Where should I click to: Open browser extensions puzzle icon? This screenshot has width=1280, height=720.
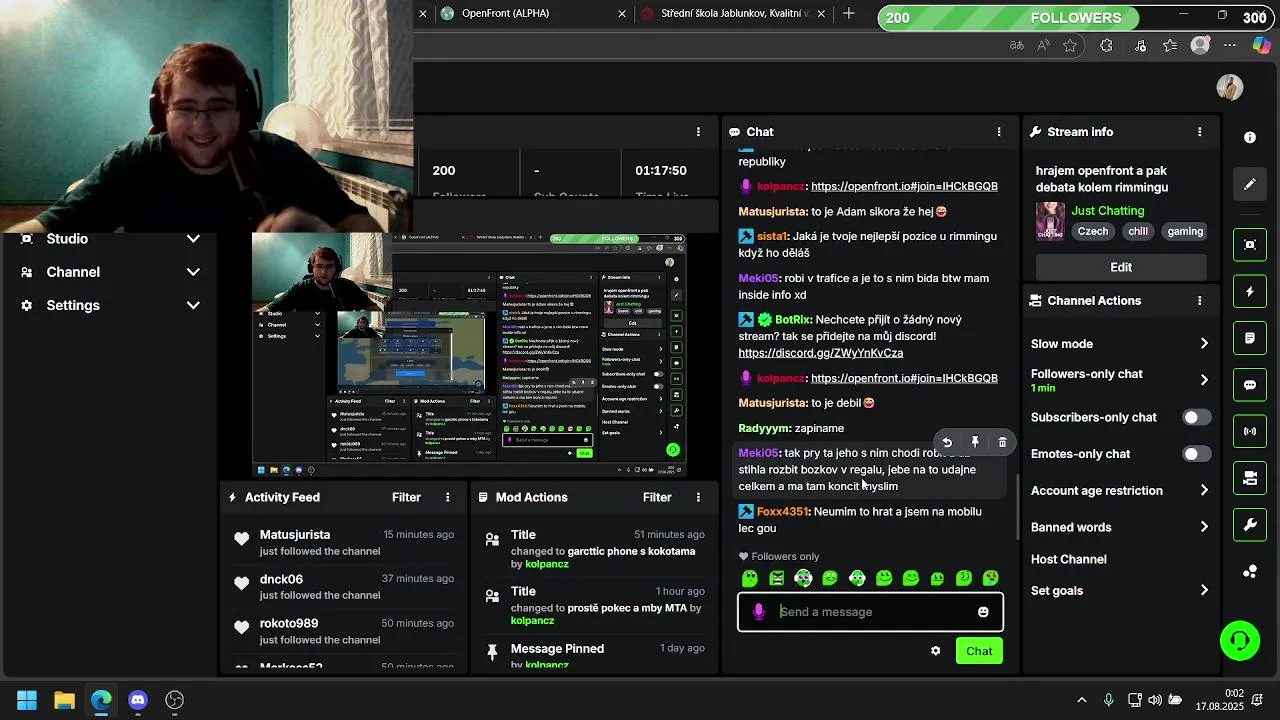[x=1106, y=45]
